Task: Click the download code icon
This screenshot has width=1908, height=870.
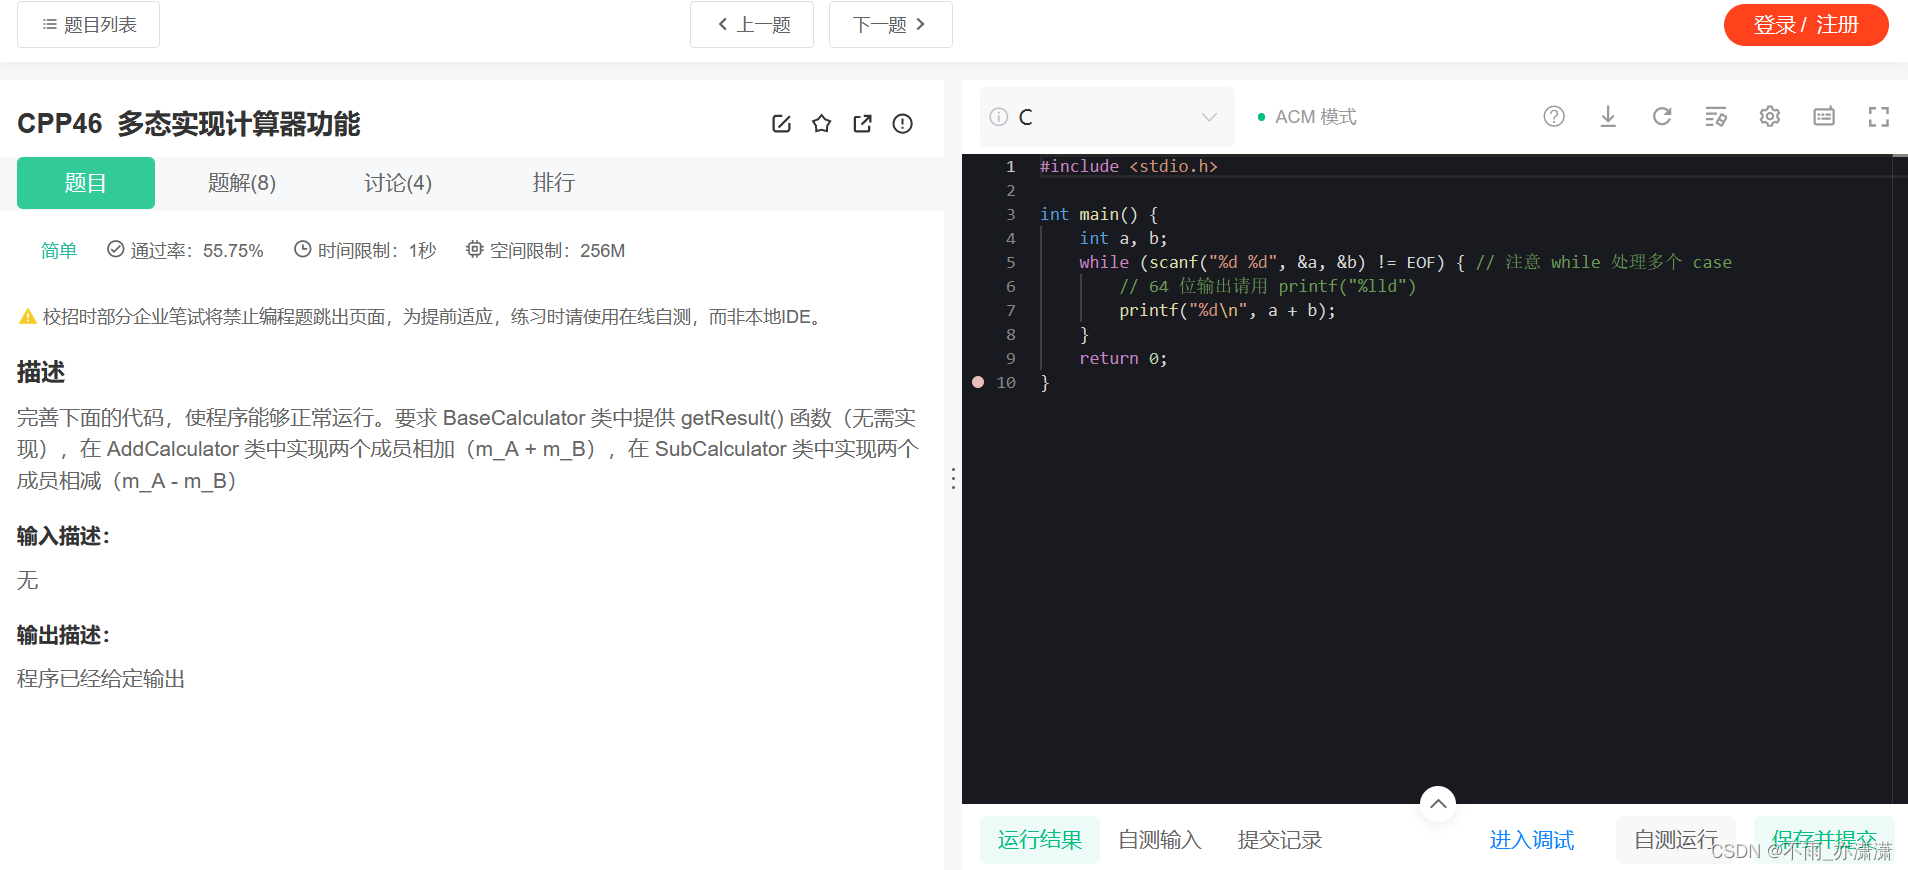Action: pos(1608,117)
